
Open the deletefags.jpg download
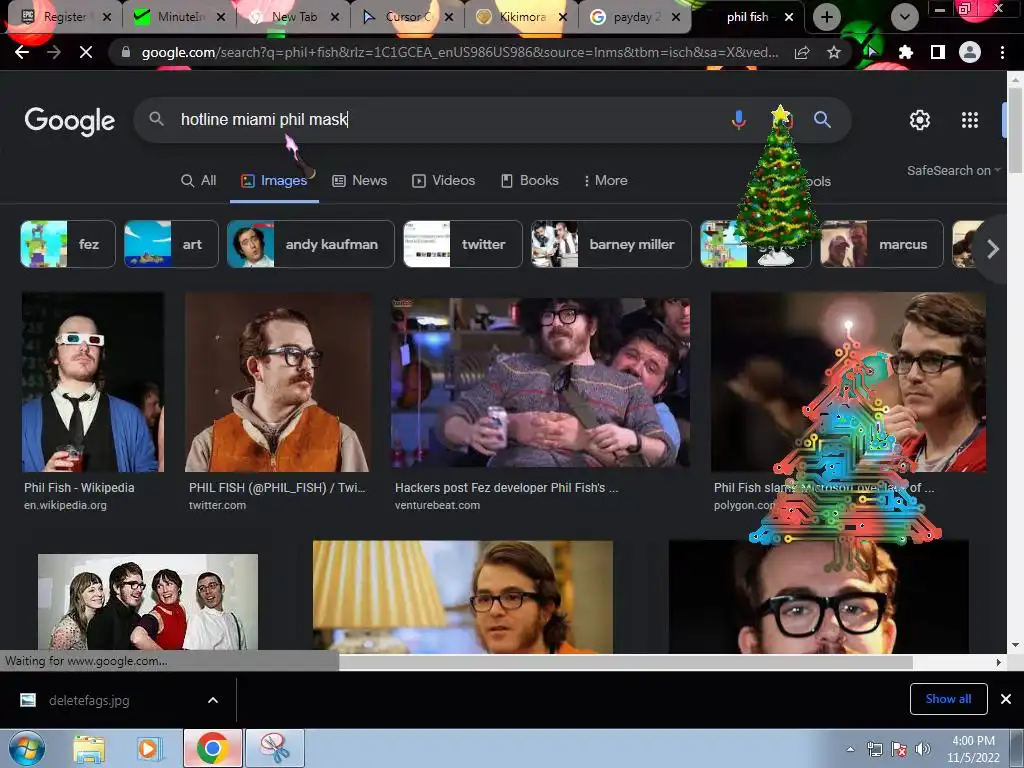[89, 700]
